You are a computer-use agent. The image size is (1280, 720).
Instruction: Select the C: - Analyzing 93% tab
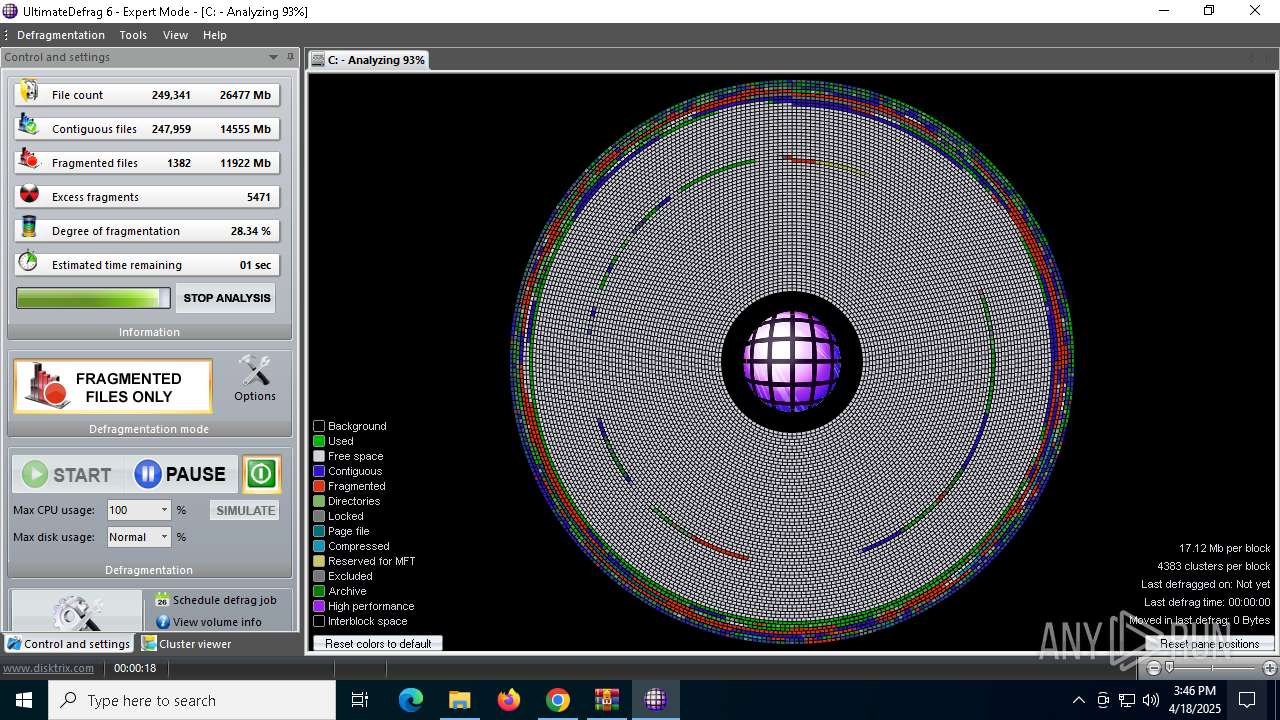point(368,60)
